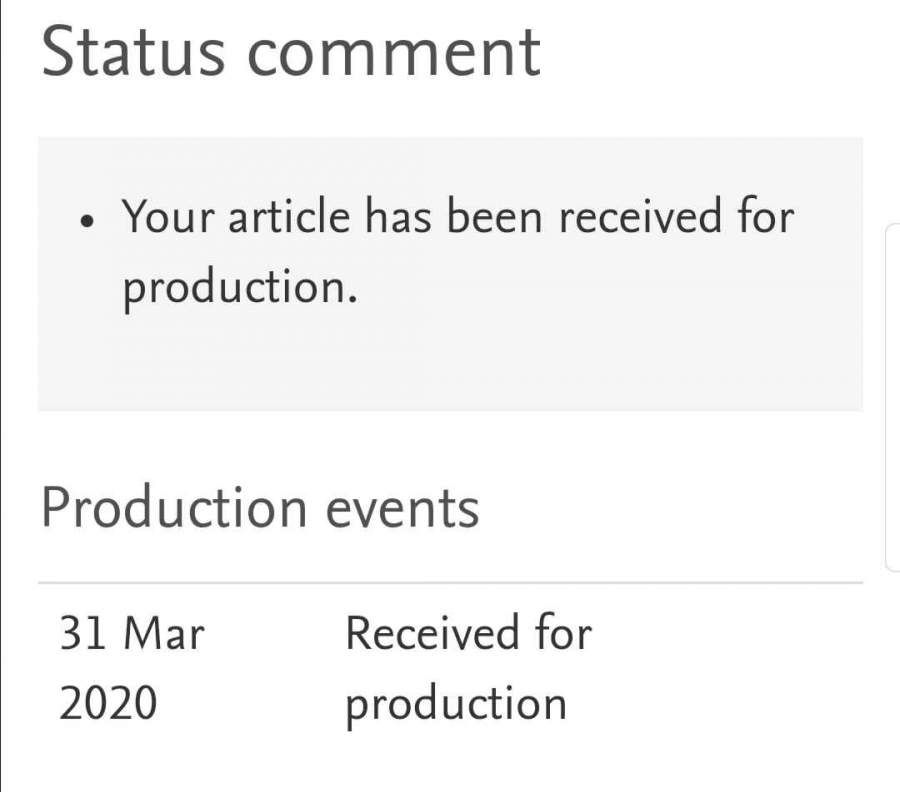
Task: Click the year "2020" in the events row
Action: click(108, 704)
